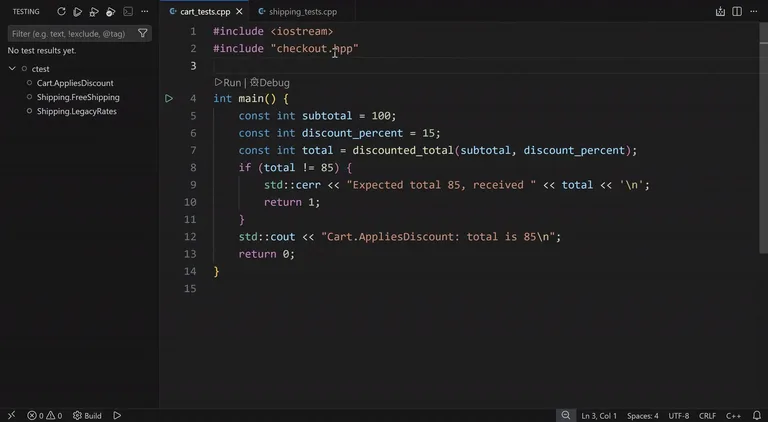Change line ending CRLF
The height and width of the screenshot is (422, 768).
tap(707, 416)
